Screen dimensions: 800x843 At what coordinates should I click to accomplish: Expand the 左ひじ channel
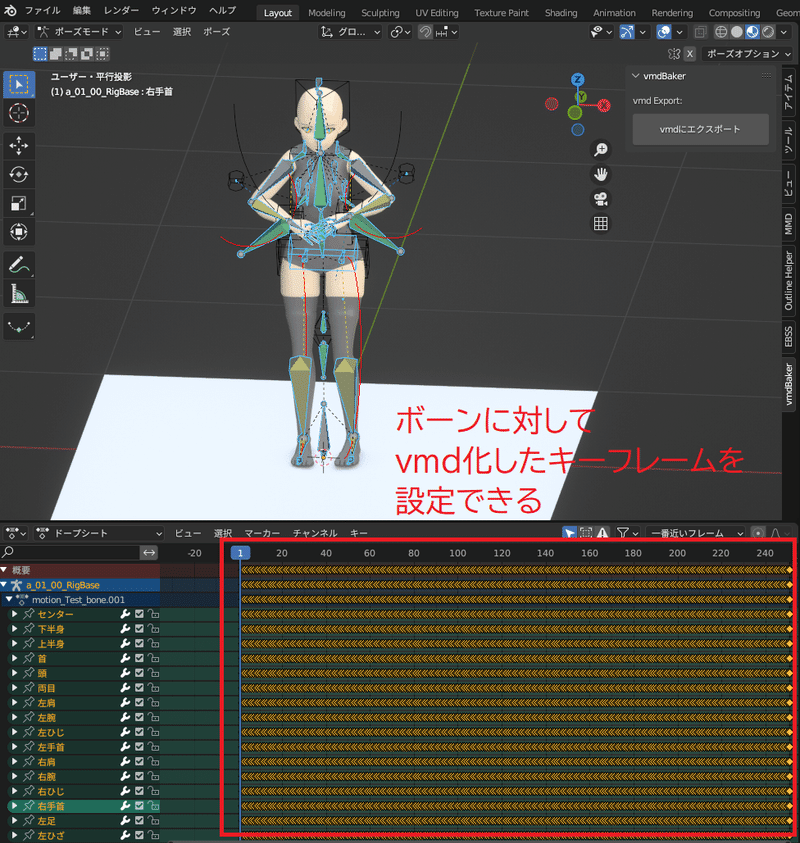[x=15, y=732]
